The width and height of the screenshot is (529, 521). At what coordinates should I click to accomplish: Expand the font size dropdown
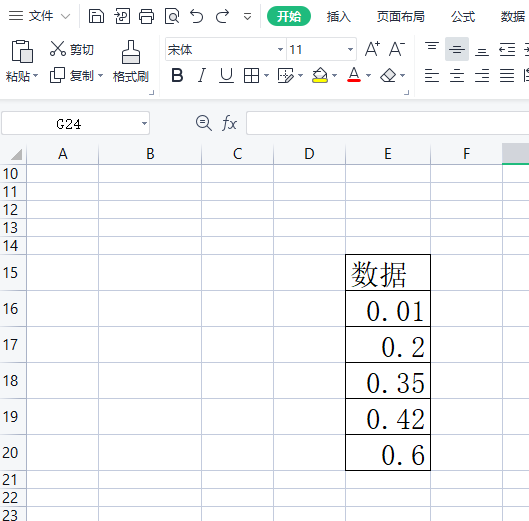(351, 50)
